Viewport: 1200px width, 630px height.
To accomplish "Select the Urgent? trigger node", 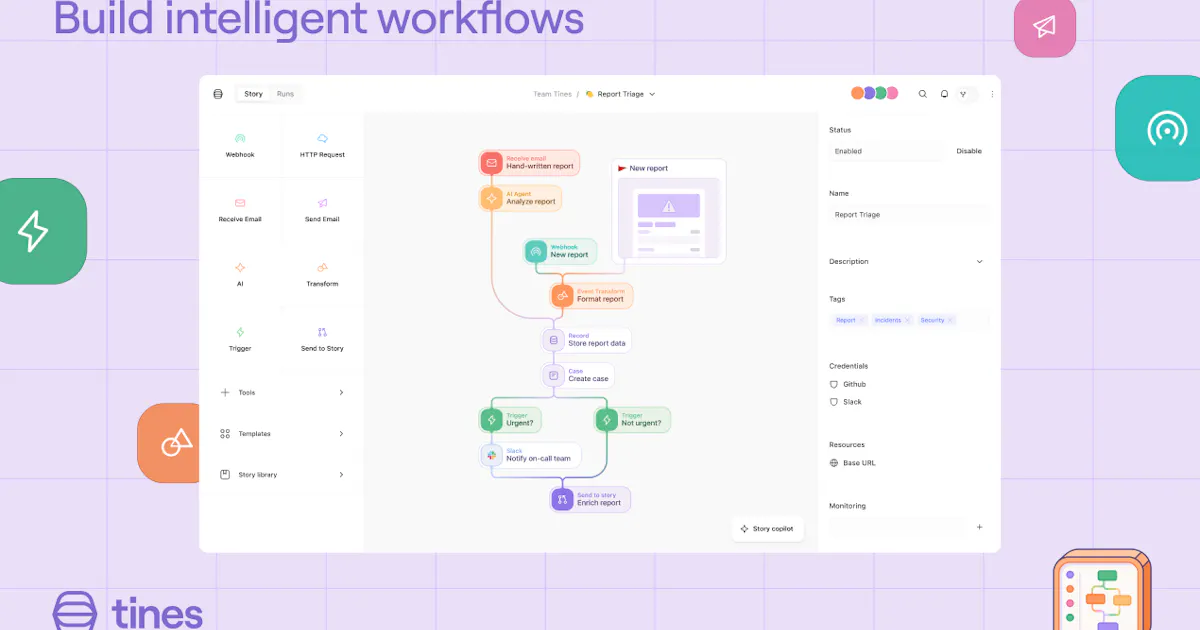I will 510,420.
